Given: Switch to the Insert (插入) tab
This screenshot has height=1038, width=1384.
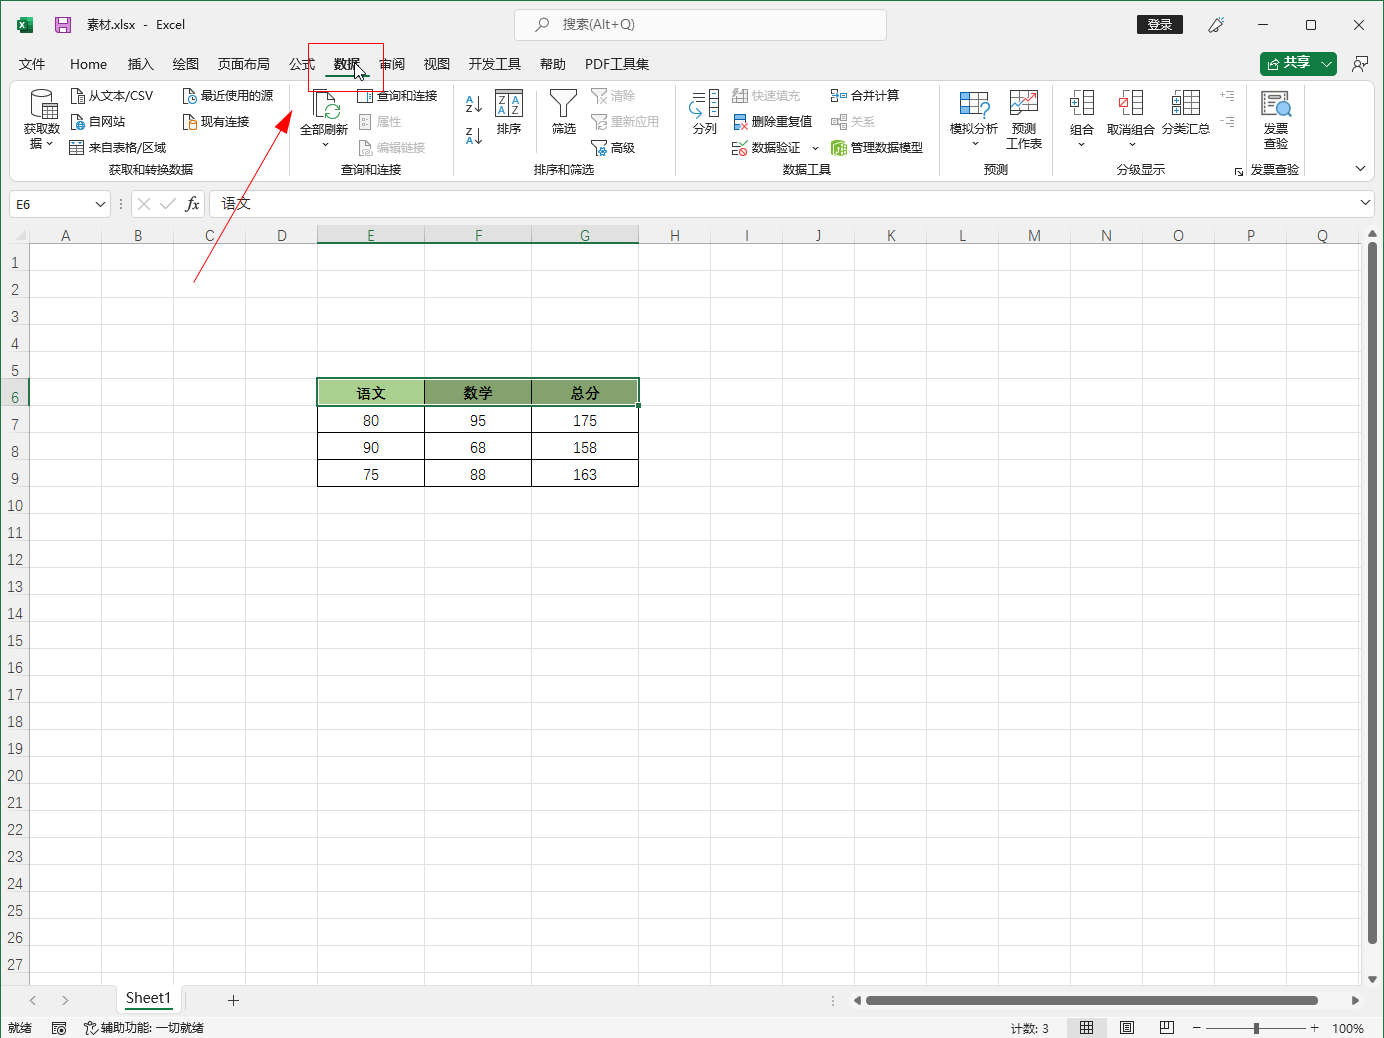Looking at the screenshot, I should (x=141, y=64).
